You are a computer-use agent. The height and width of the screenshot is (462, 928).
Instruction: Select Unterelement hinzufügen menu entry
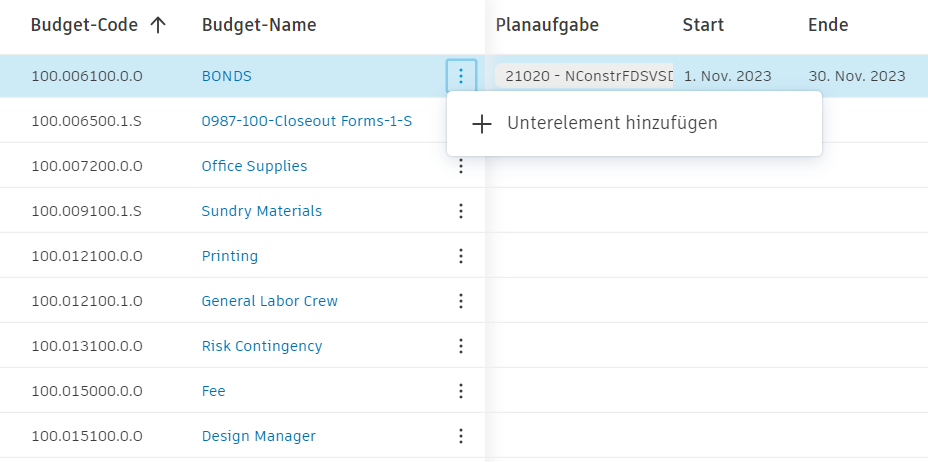pyautogui.click(x=612, y=124)
